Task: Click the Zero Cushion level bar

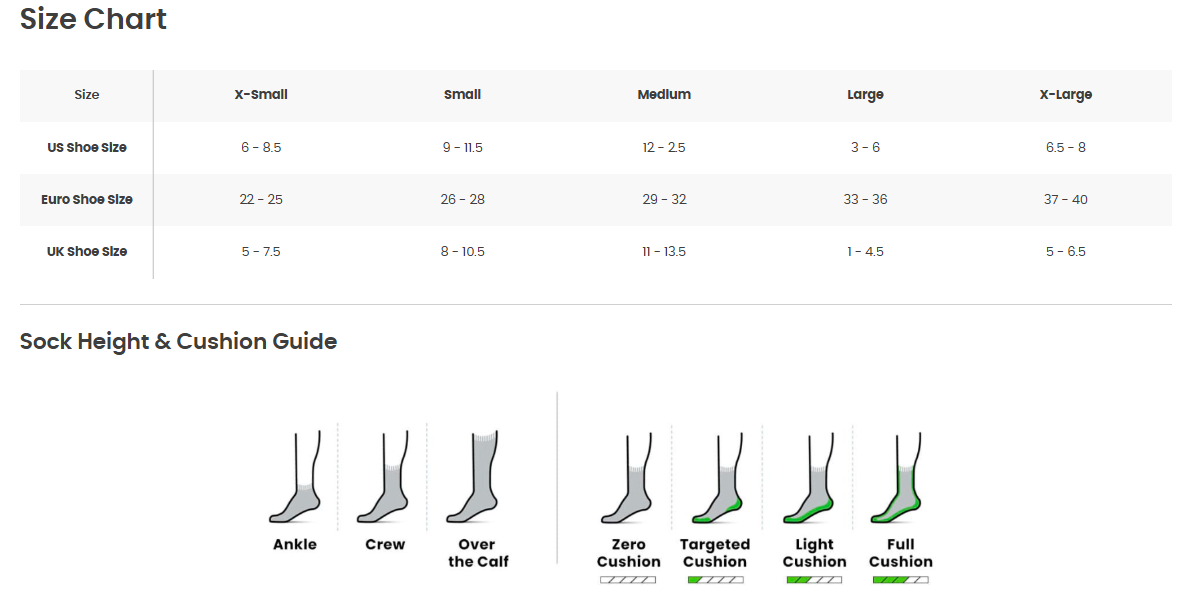Action: (628, 580)
